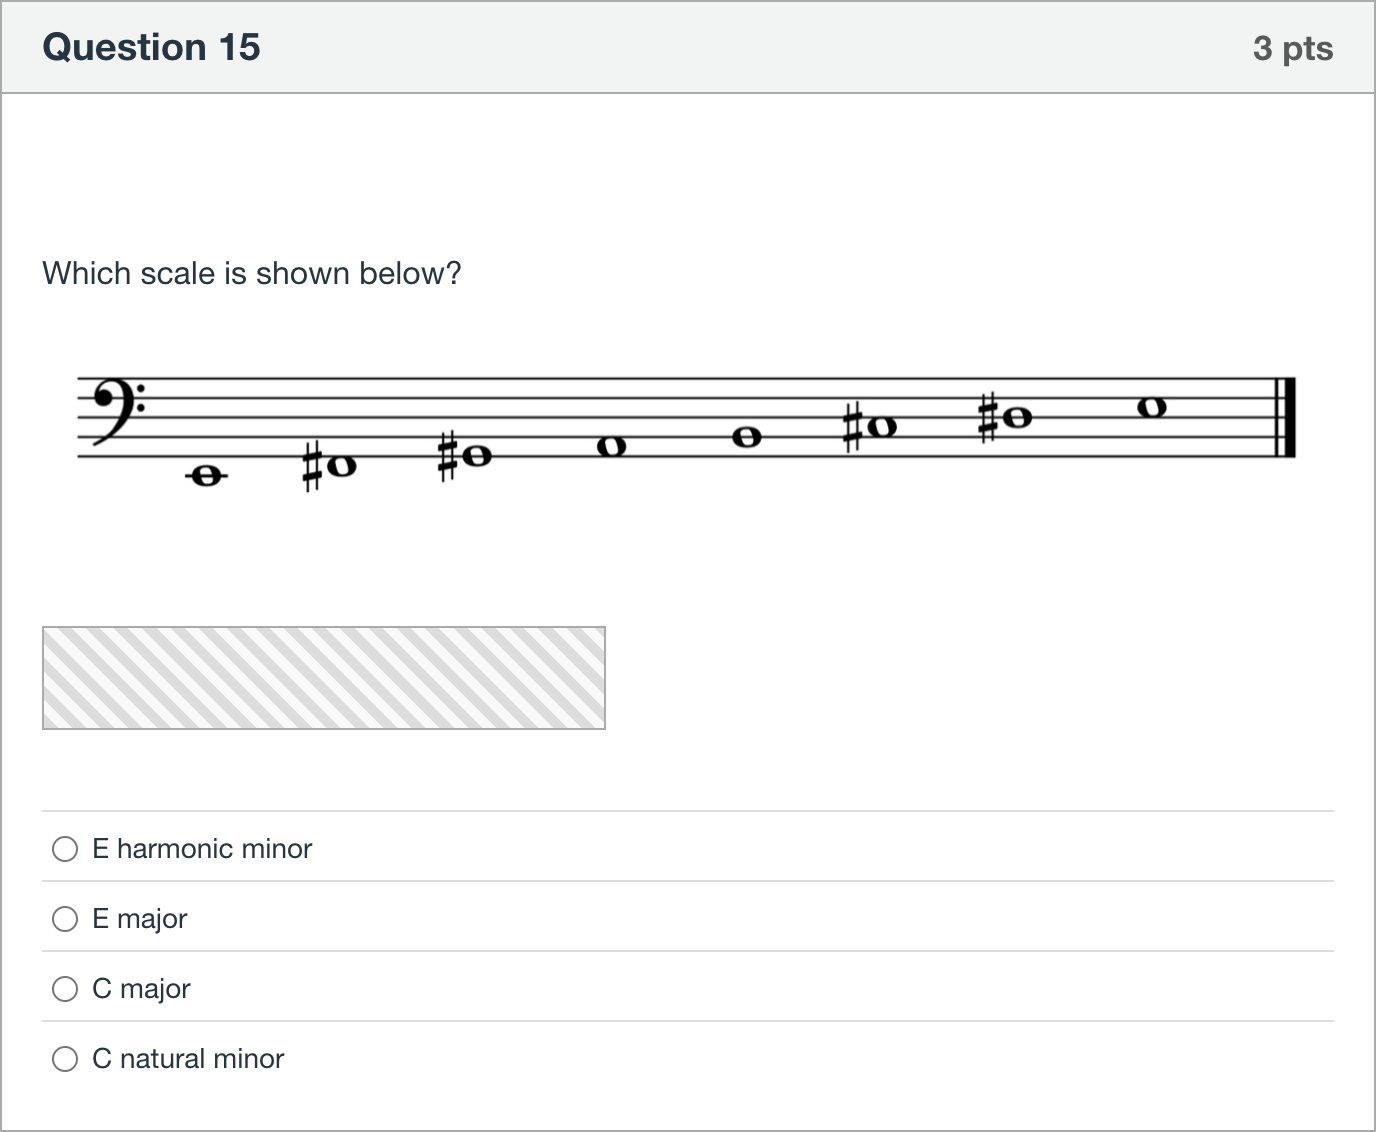Click the first low E note on ledger line
Viewport: 1376px width, 1132px height.
pos(206,477)
